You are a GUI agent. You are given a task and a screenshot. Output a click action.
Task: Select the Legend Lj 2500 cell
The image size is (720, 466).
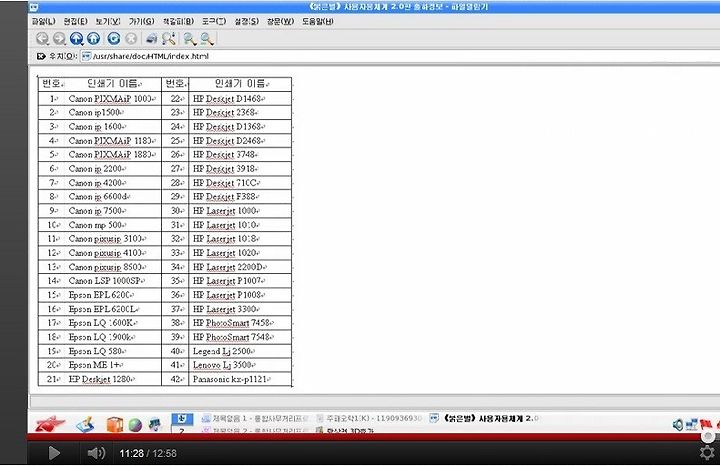click(240, 351)
